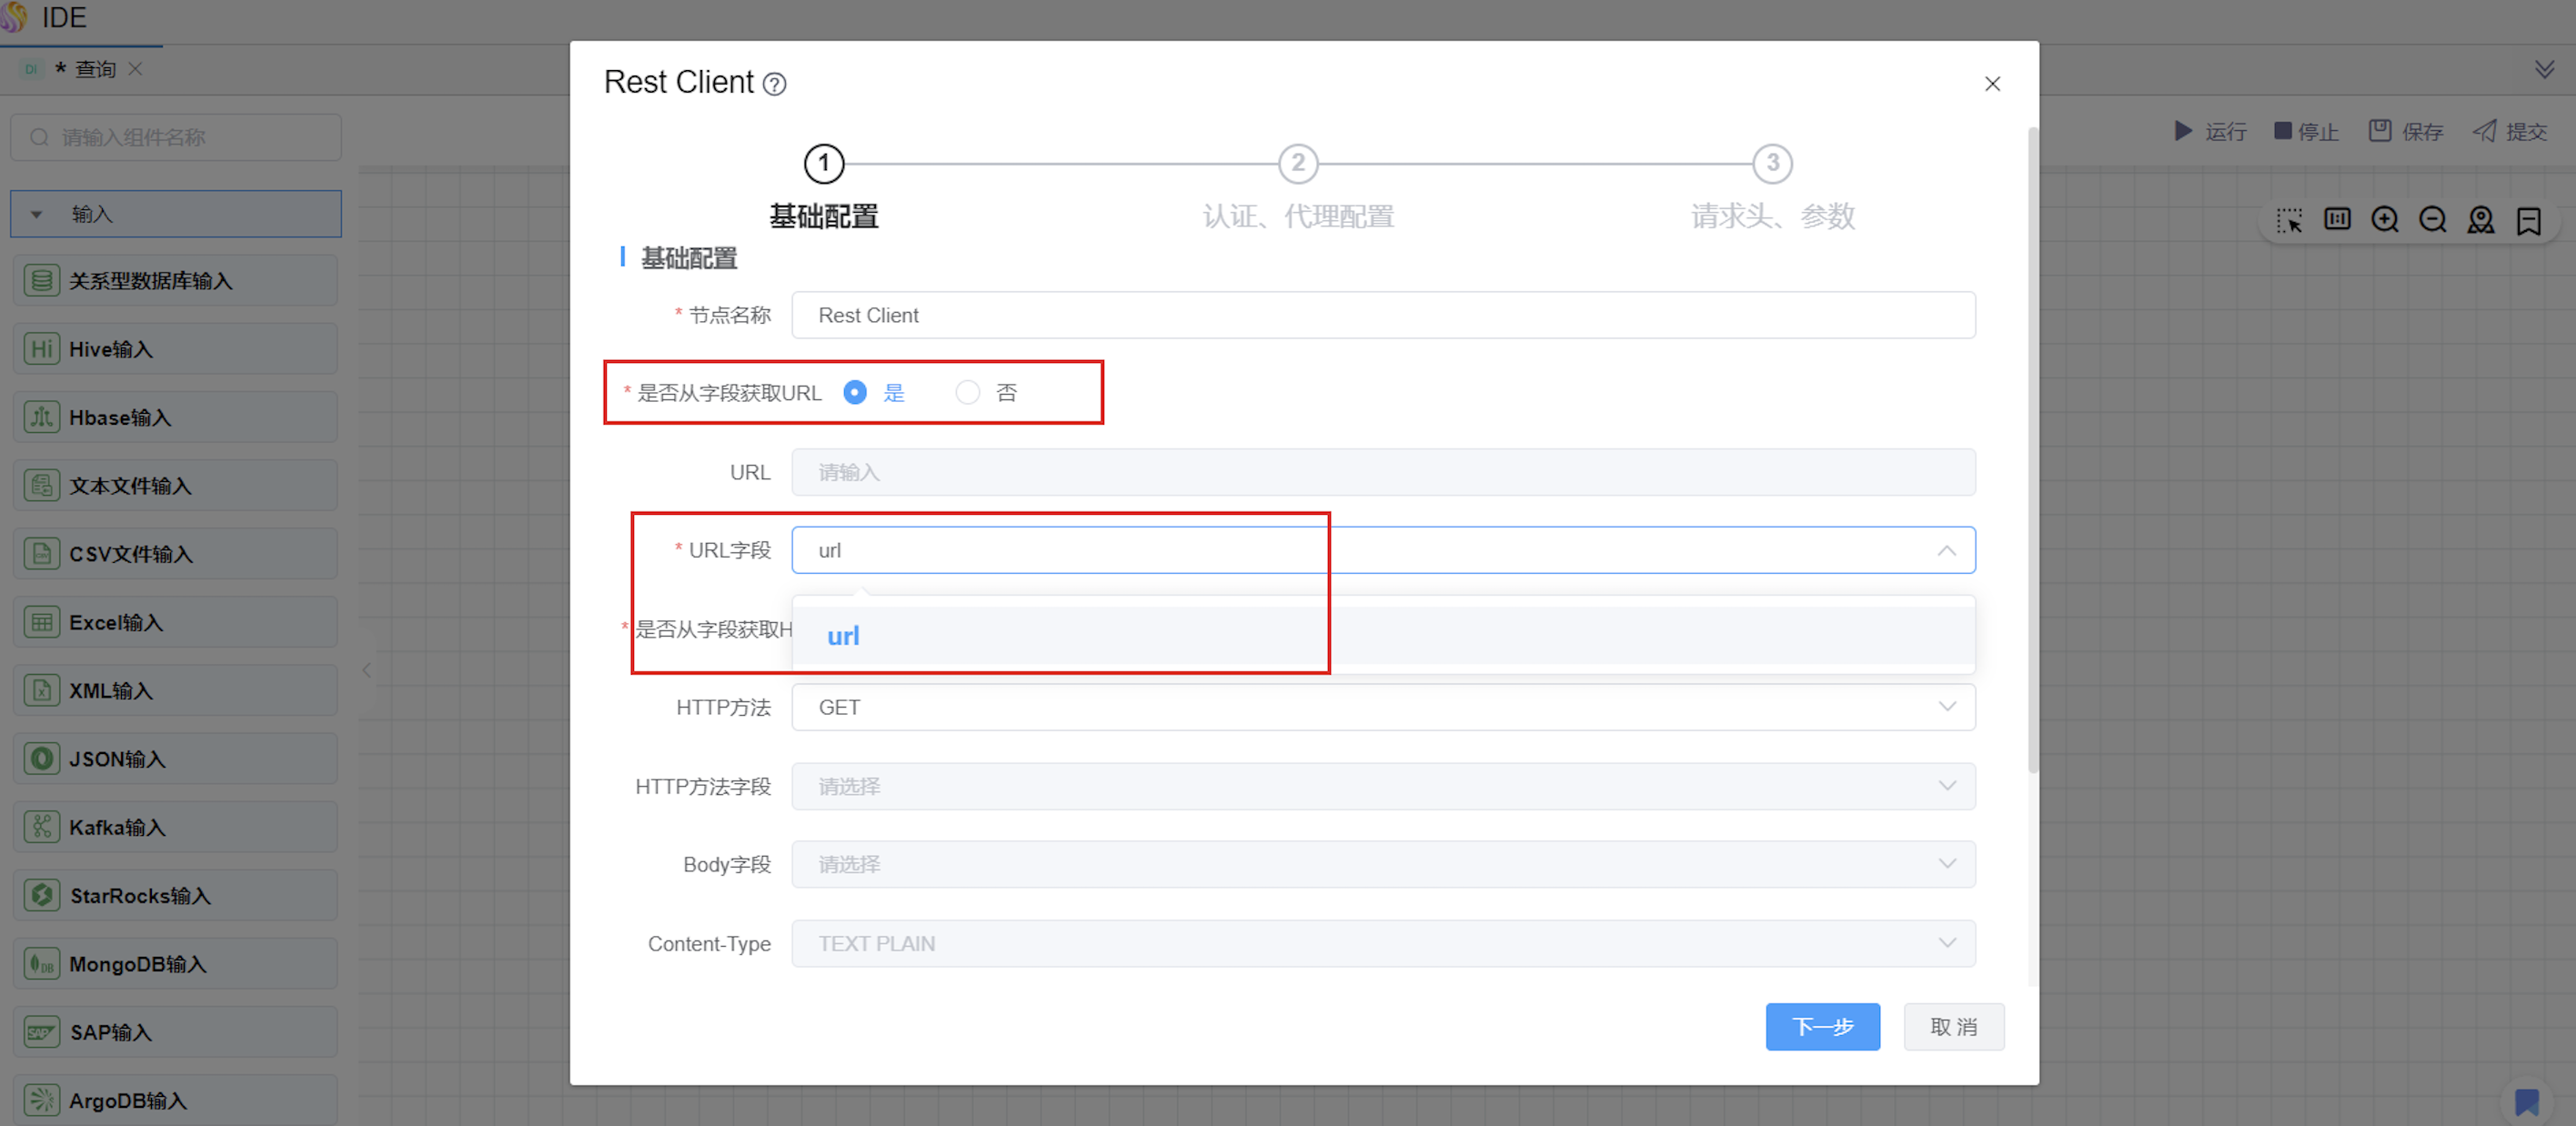Select 是 for 是否从字段获取URL

point(855,393)
